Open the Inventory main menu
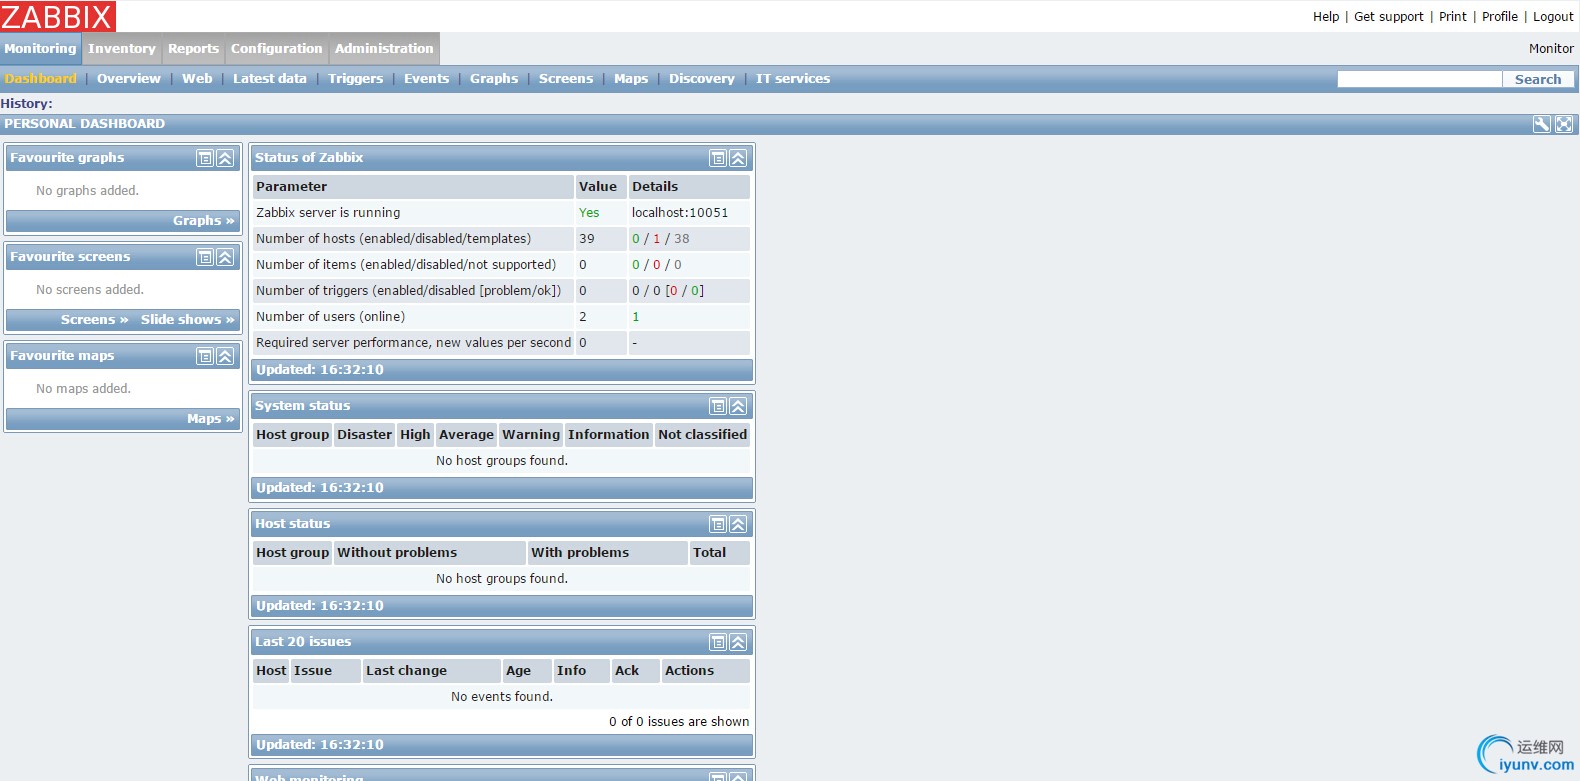The image size is (1580, 781). click(122, 48)
